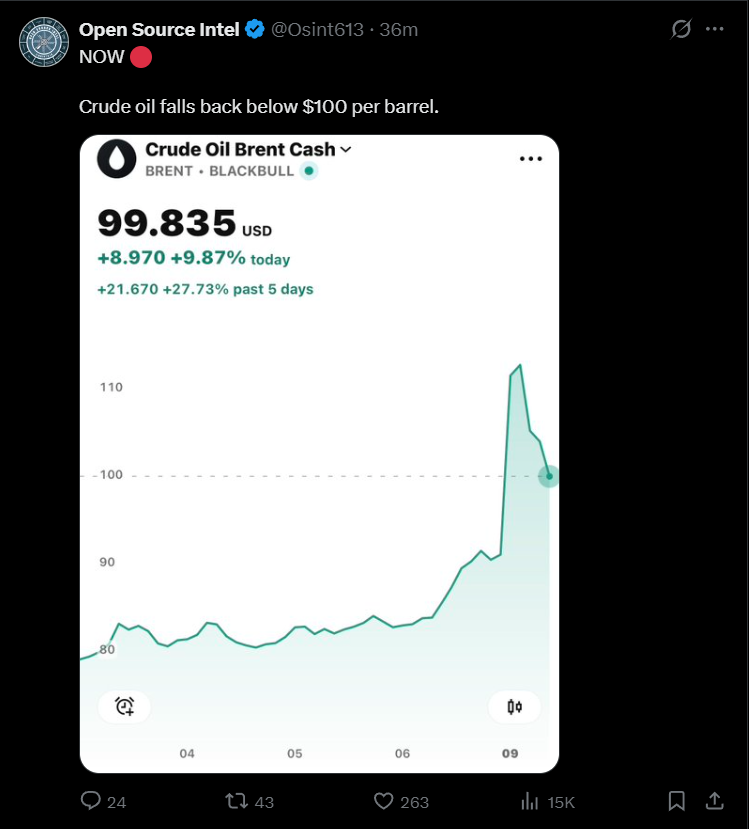Click the repost icon
Viewport: 749px width, 829px height.
click(x=236, y=801)
